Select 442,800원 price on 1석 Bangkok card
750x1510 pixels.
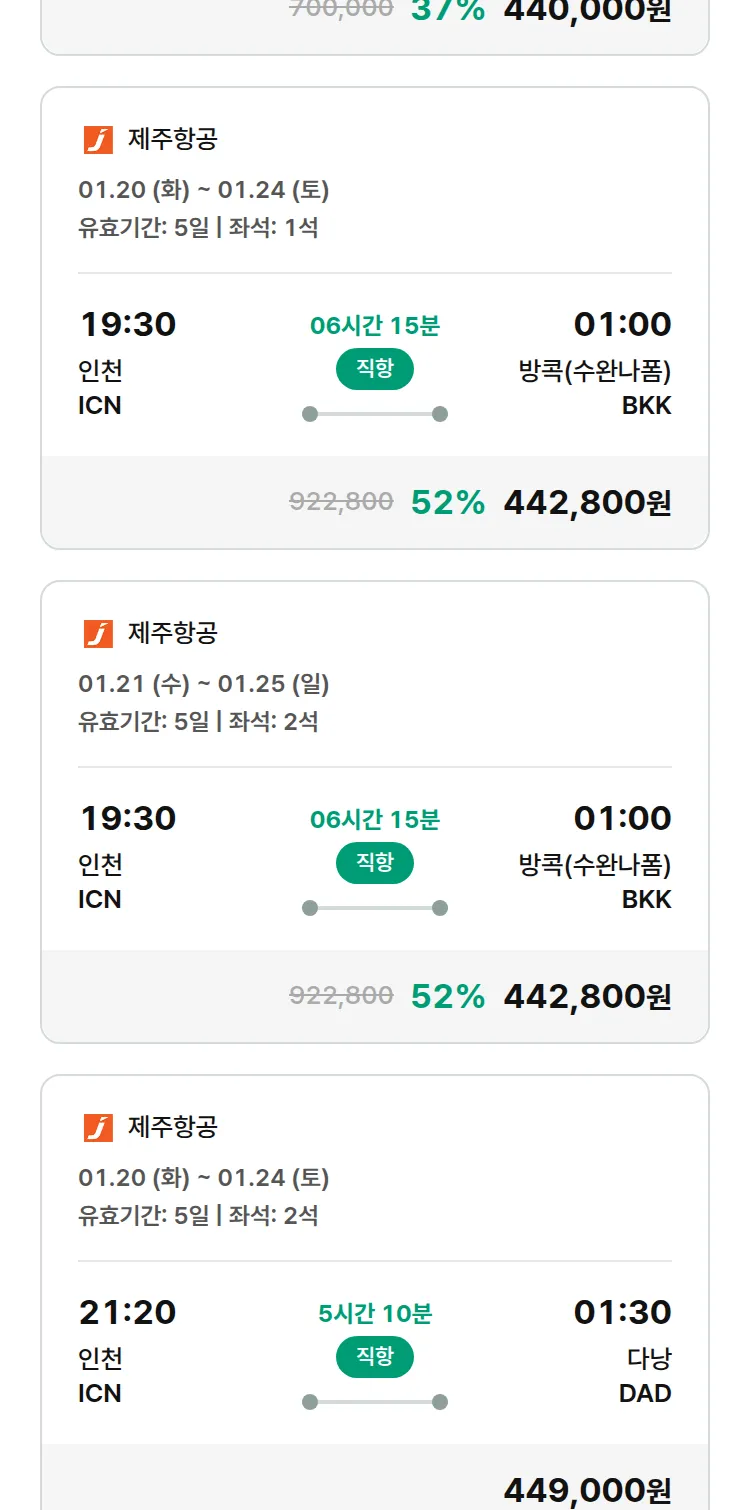pyautogui.click(x=586, y=502)
